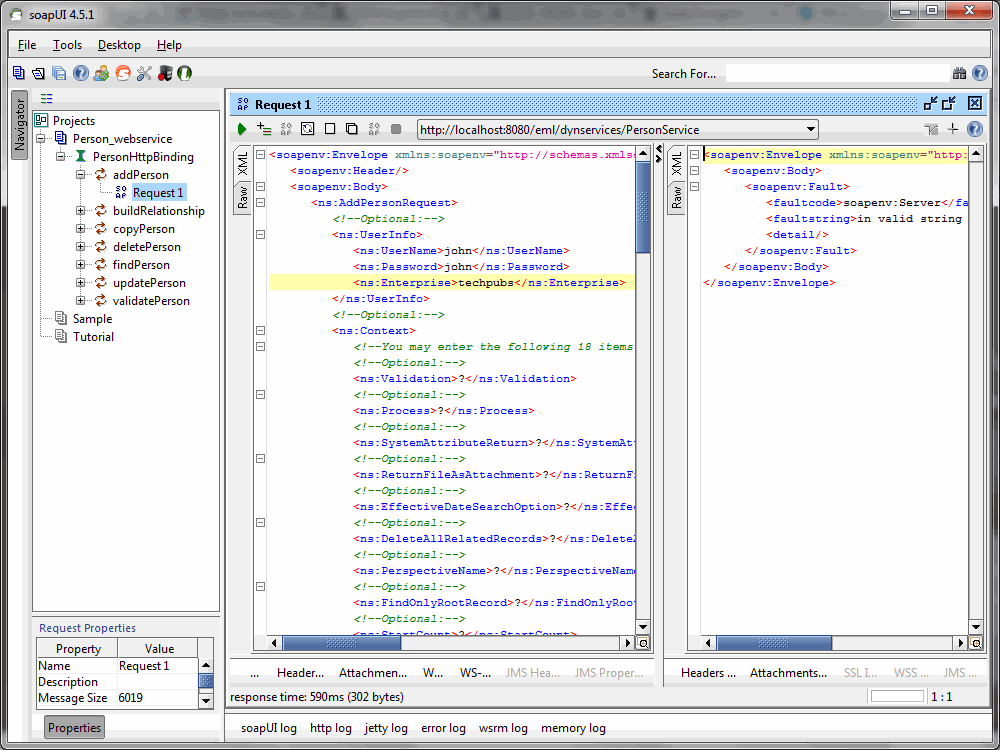Image resolution: width=1000 pixels, height=750 pixels.
Task: Open the forum help icon in main toolbar
Action: 80,73
